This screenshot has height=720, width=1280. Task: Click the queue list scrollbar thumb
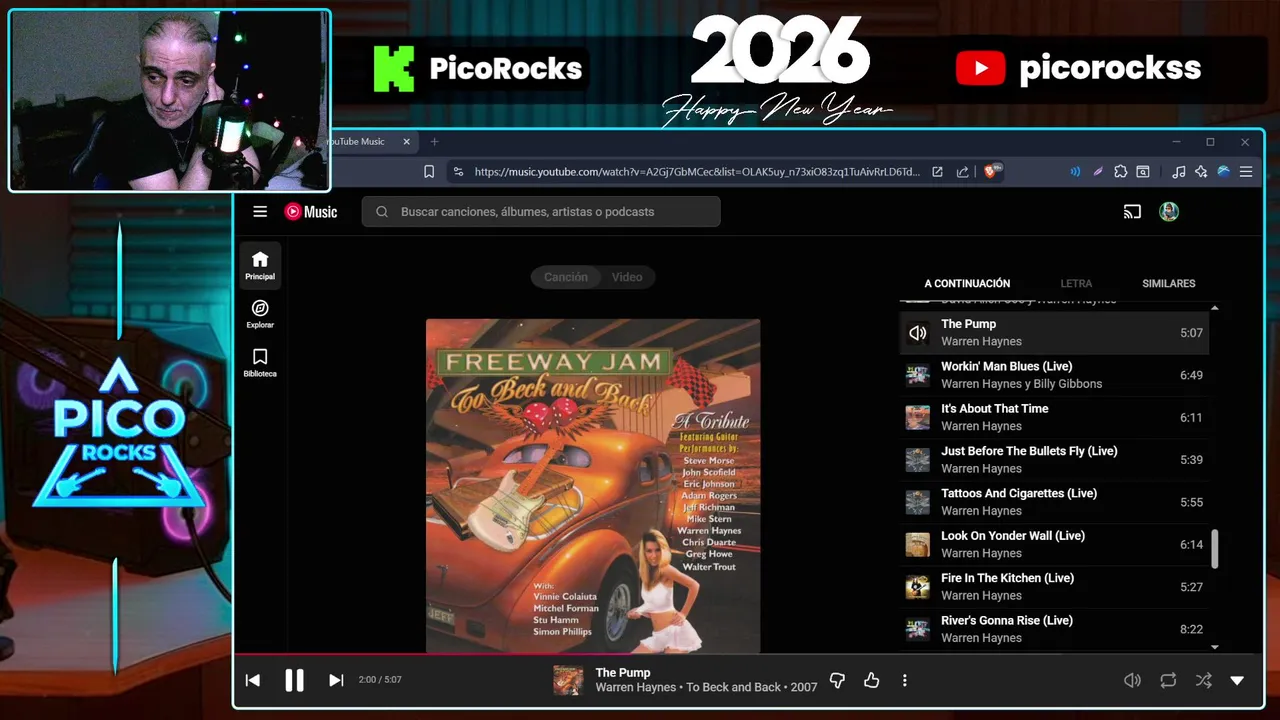pos(1215,548)
